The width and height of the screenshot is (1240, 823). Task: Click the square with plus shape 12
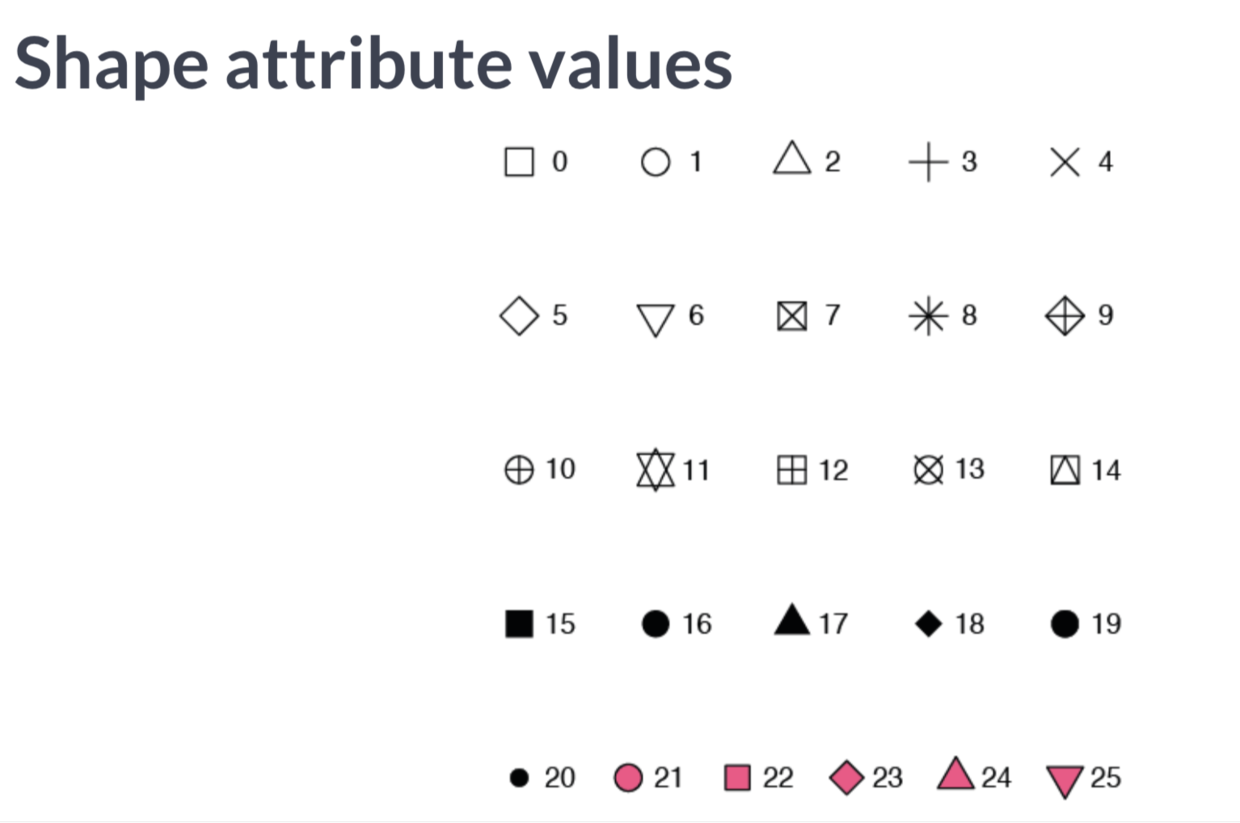pyautogui.click(x=792, y=470)
